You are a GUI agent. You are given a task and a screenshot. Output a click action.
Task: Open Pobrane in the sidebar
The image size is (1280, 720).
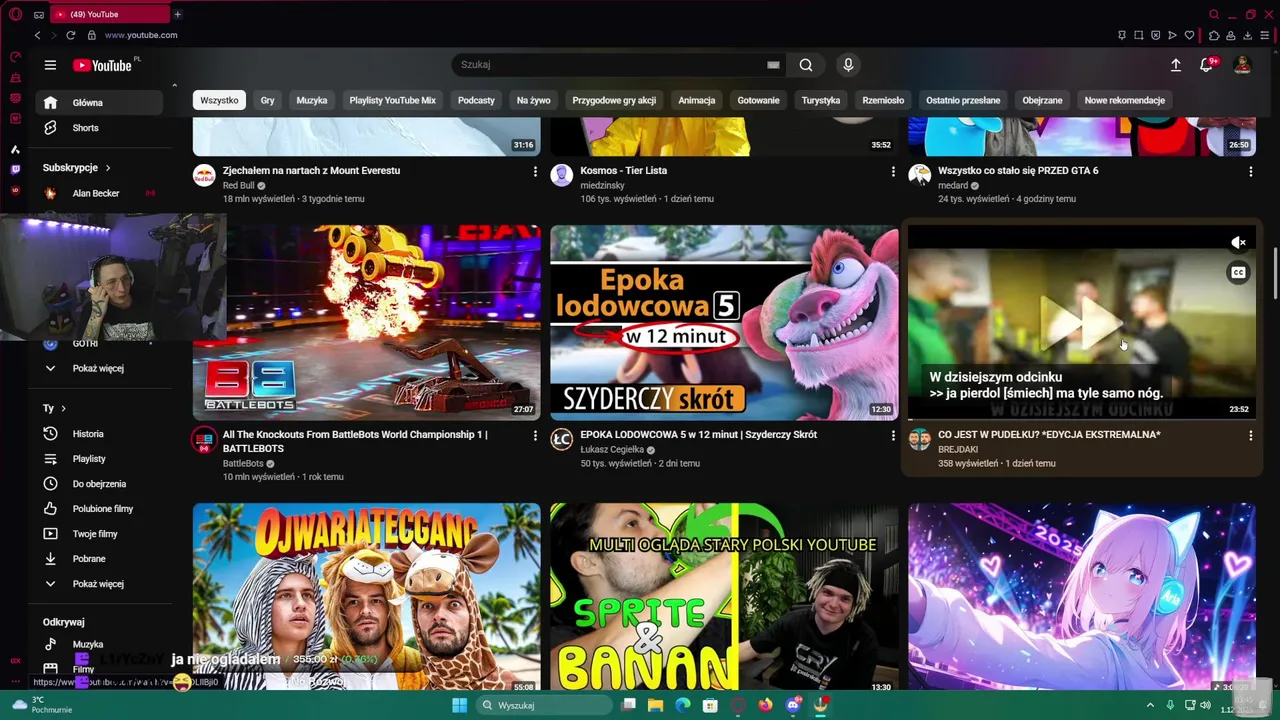coord(97,559)
